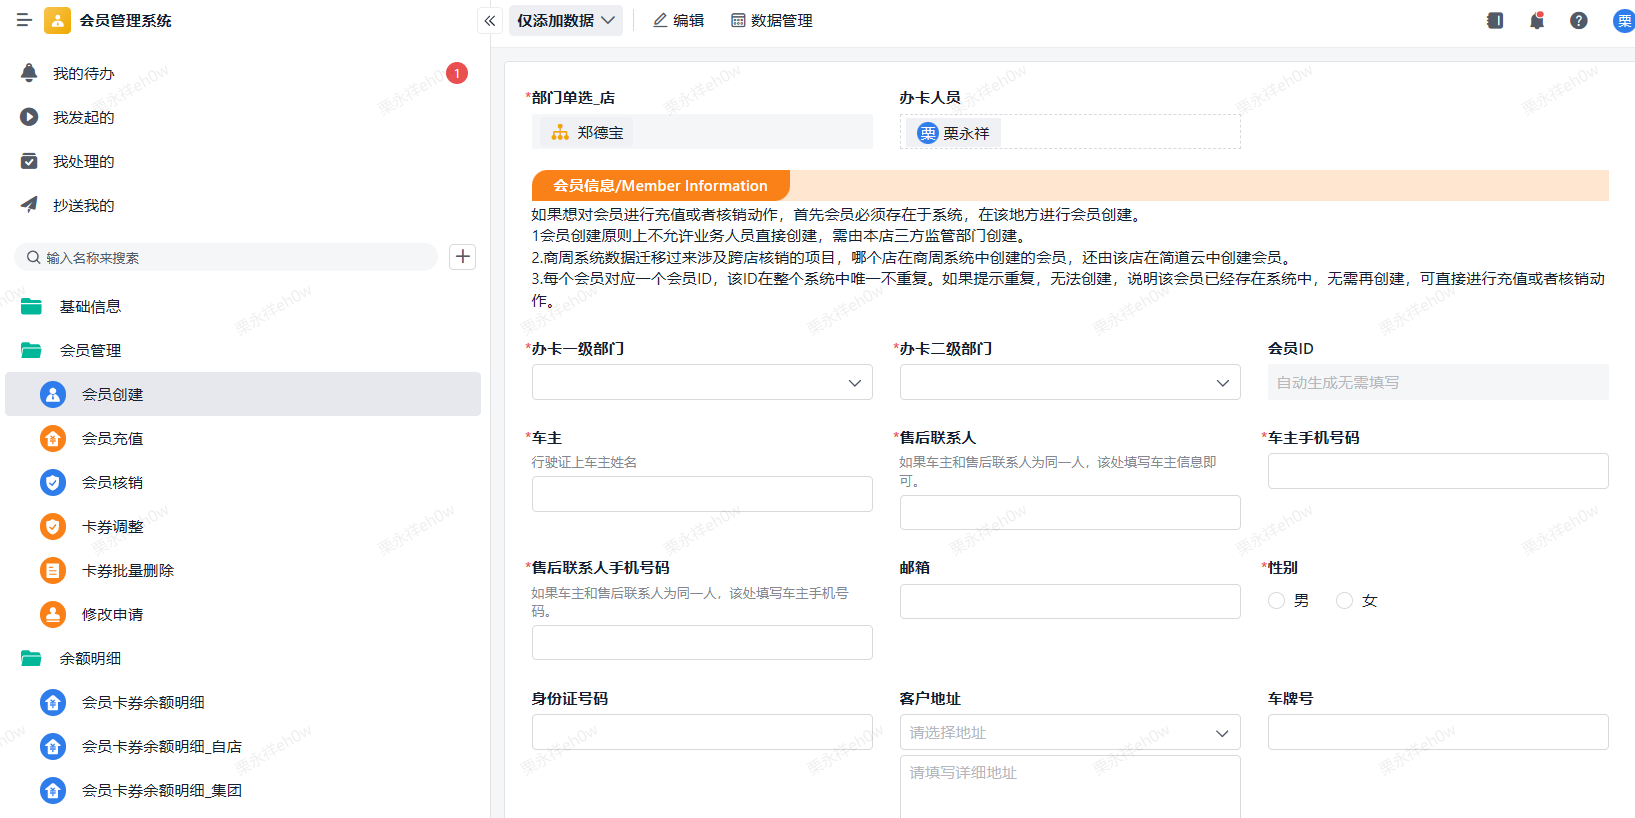The width and height of the screenshot is (1635, 818).
Task: Open the notification bell icon
Action: [x=1537, y=20]
